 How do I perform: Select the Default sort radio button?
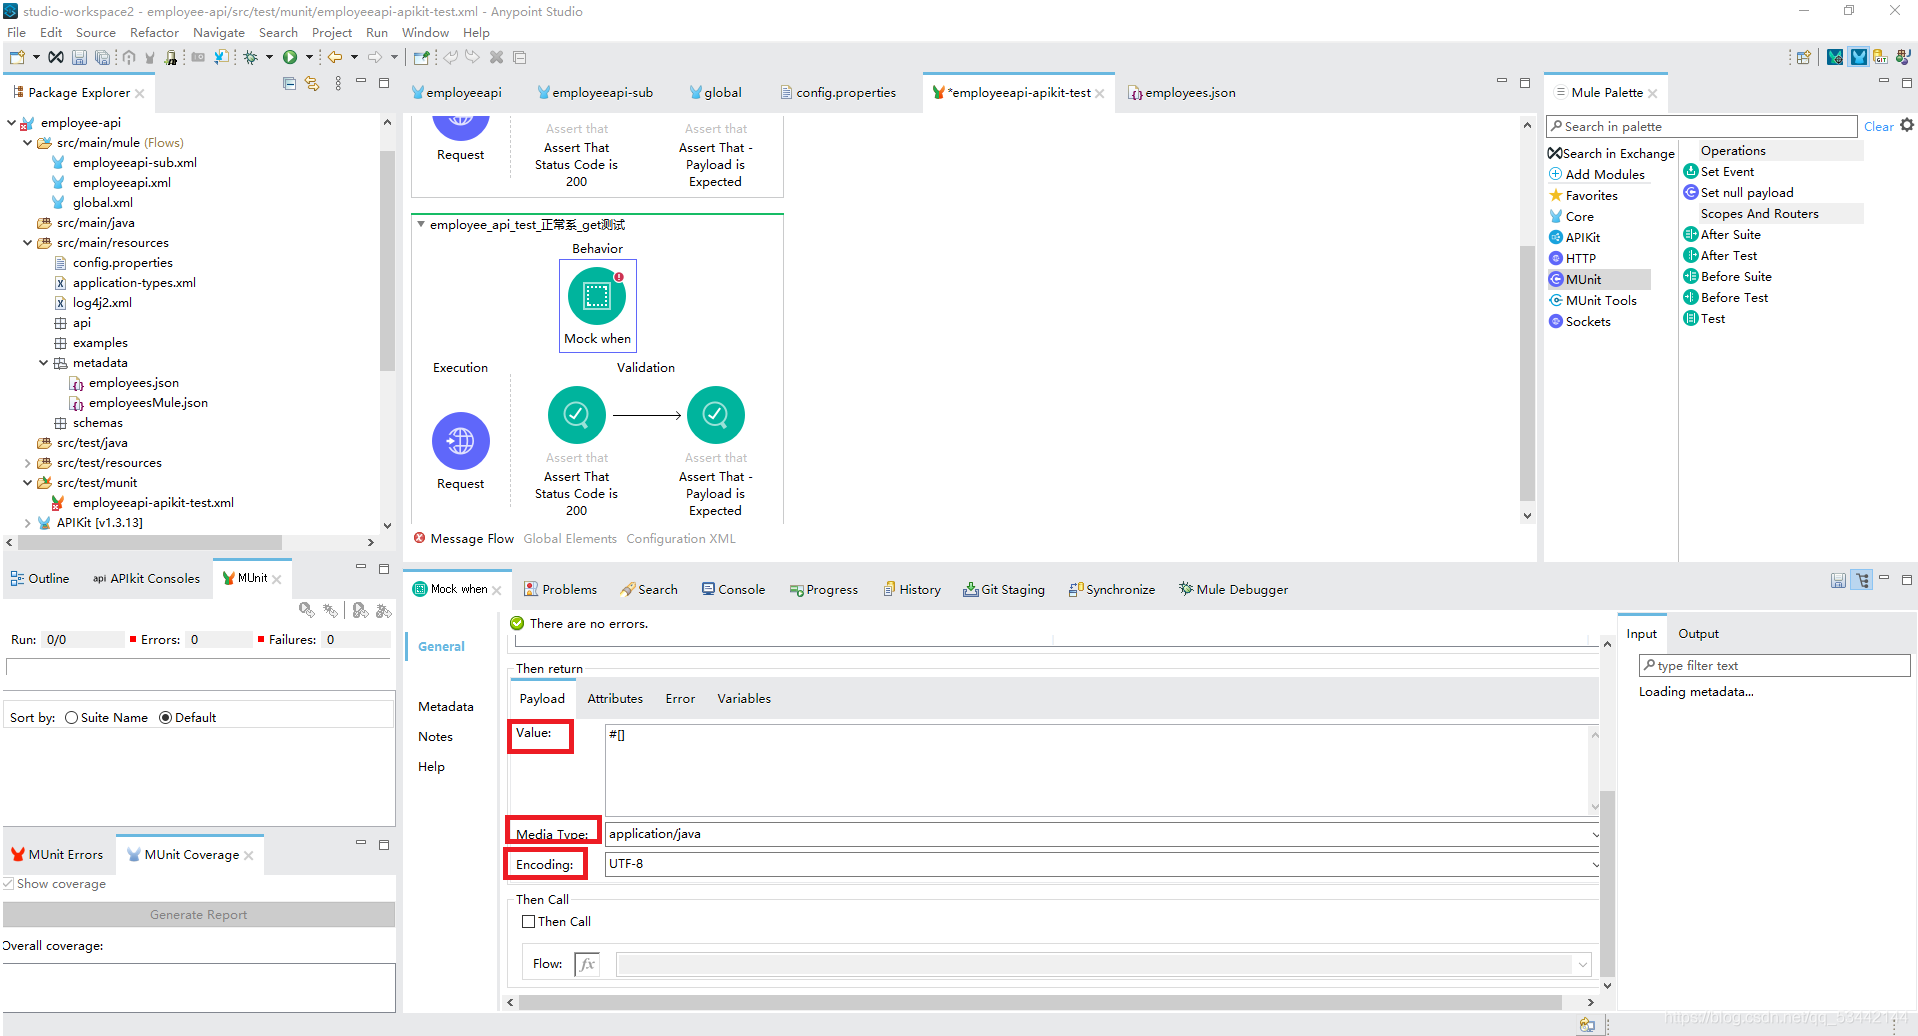coord(166,718)
